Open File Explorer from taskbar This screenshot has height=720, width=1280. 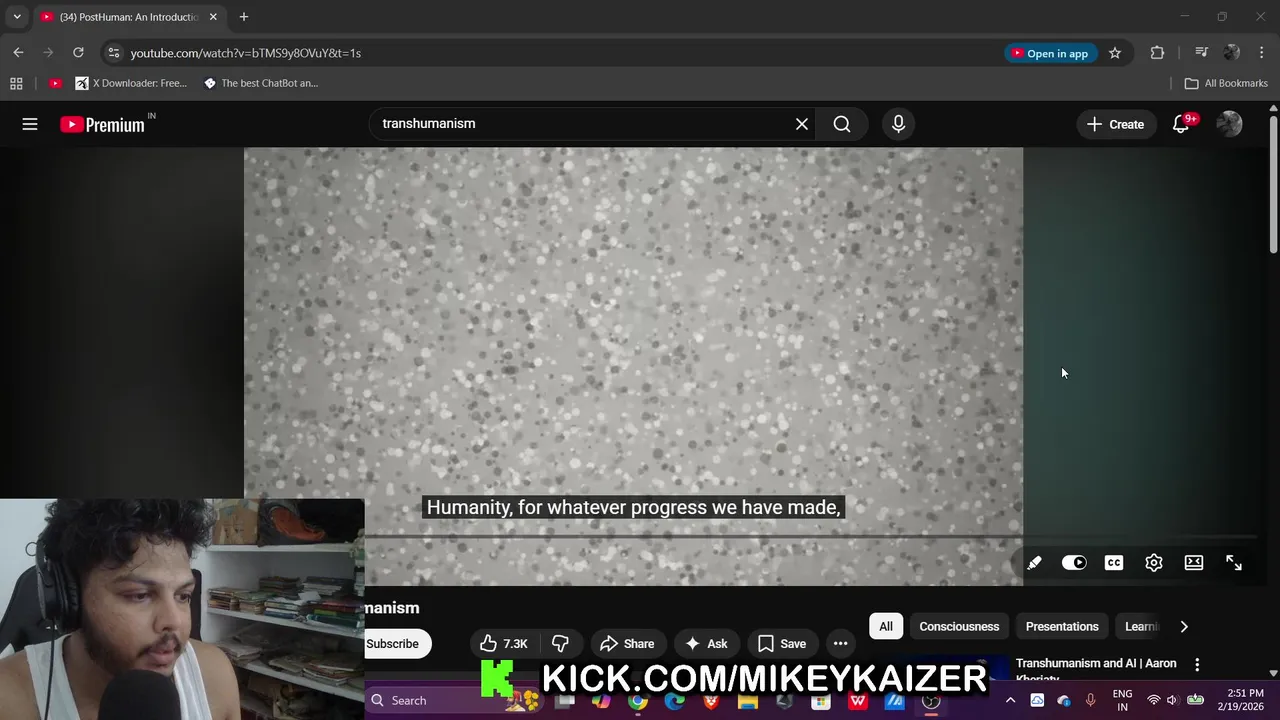pyautogui.click(x=748, y=701)
